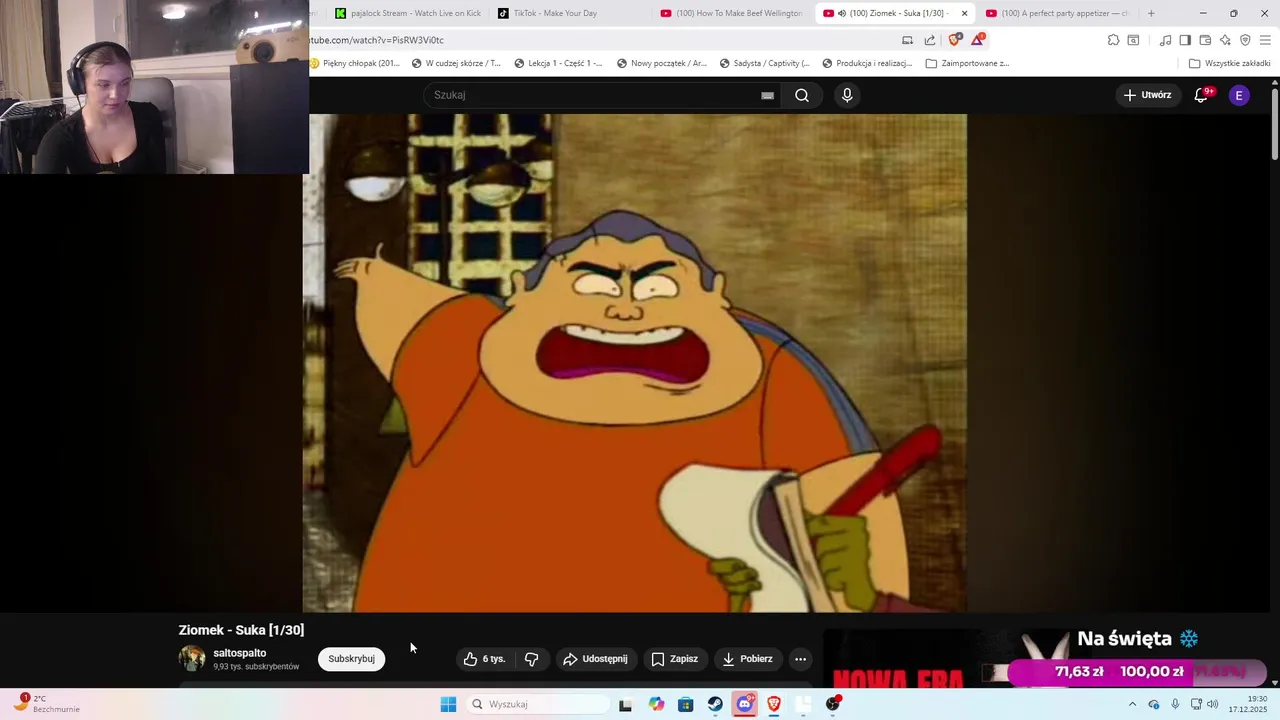Click the Pobierz download button
The image size is (1280, 720).
point(747,659)
